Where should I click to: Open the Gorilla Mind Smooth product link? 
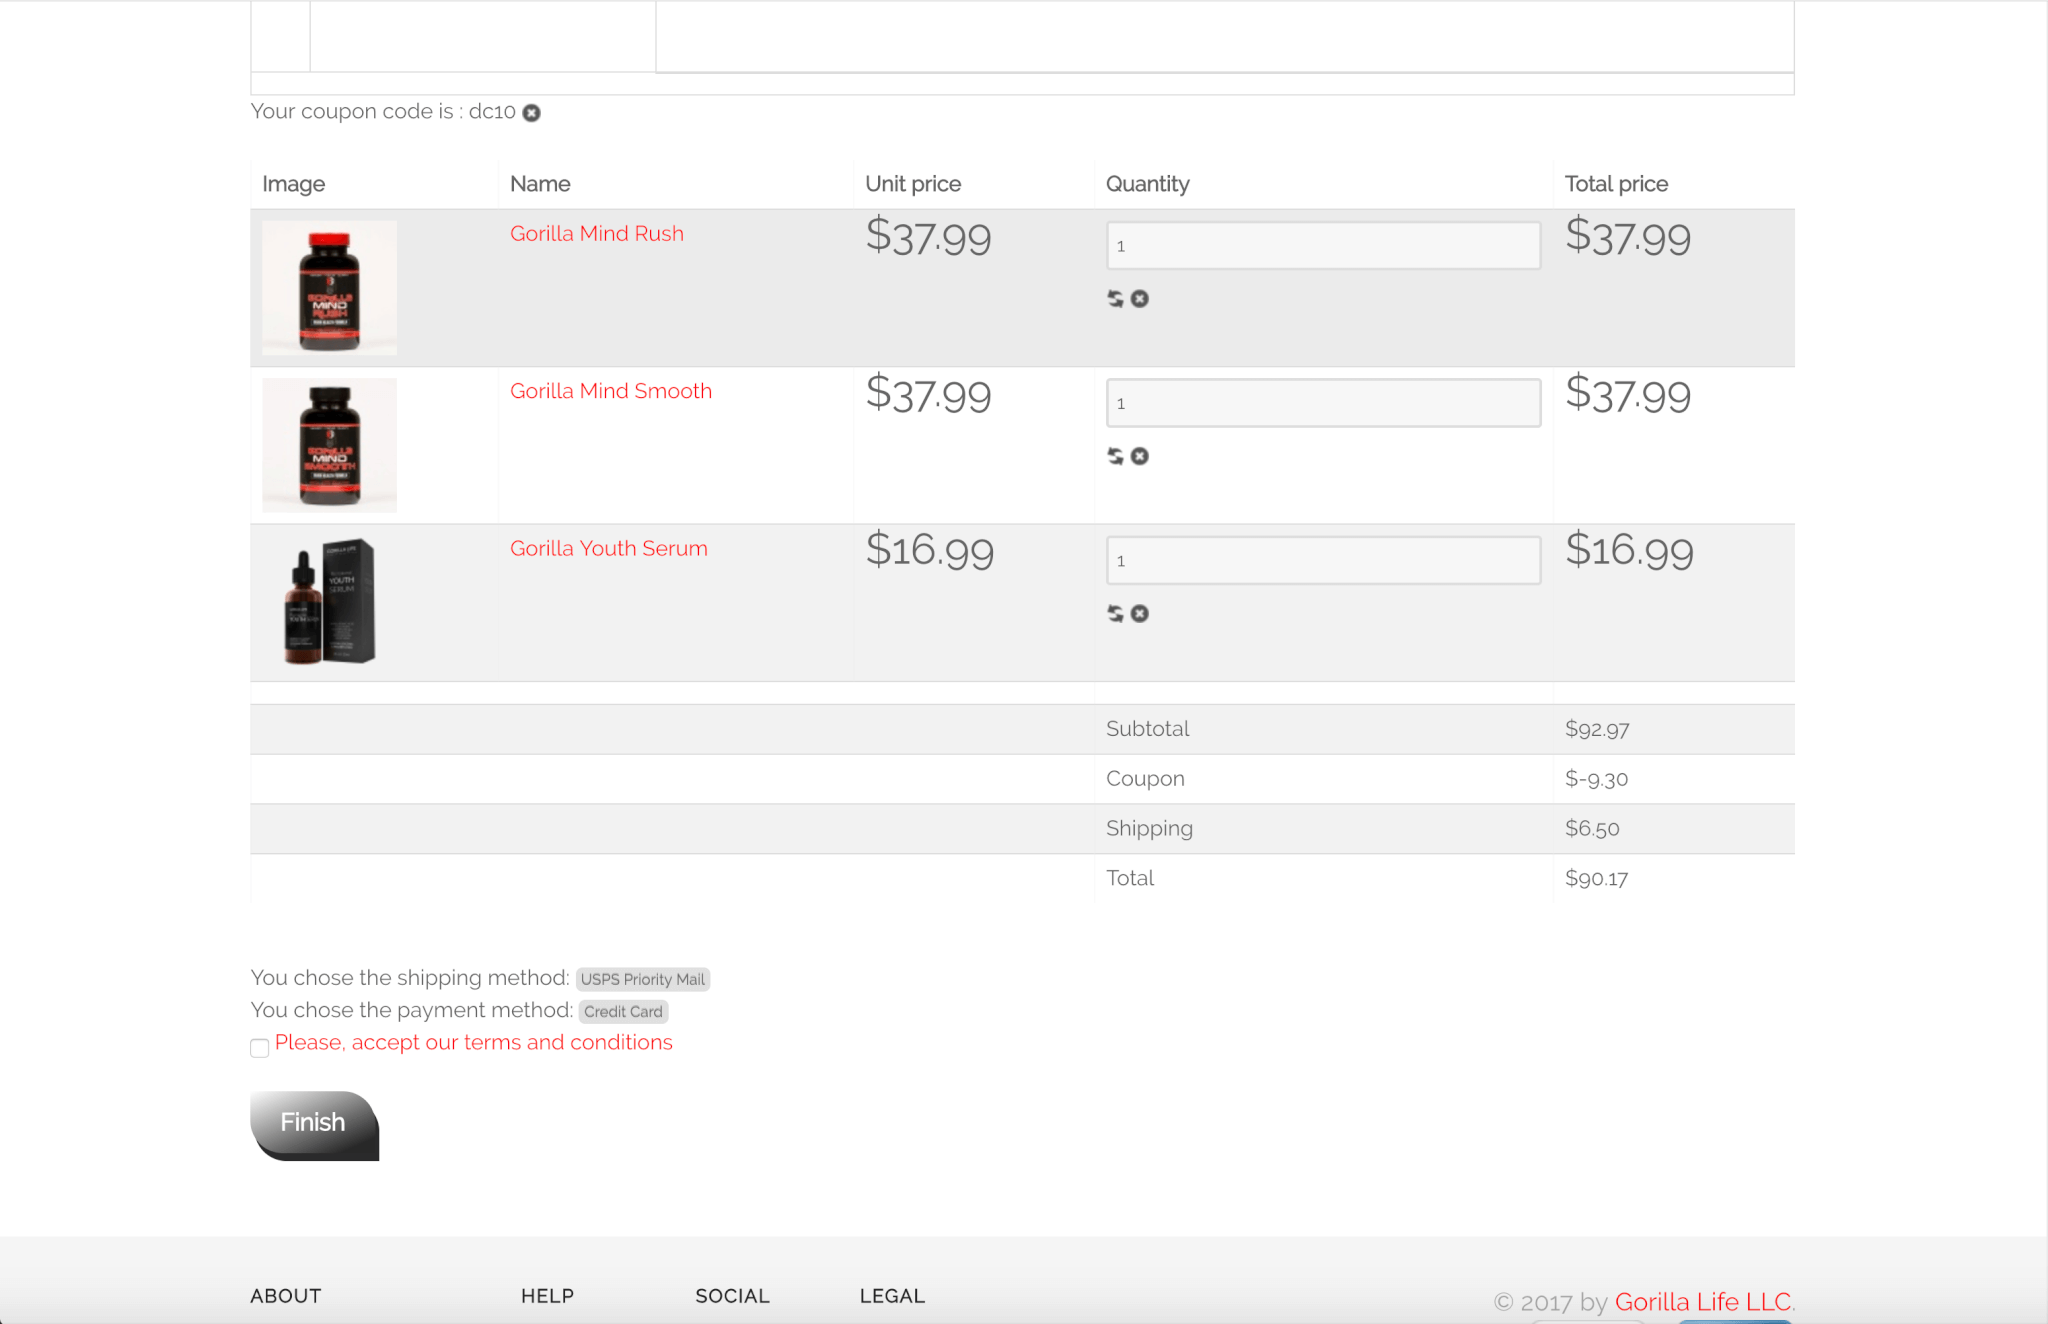point(611,391)
